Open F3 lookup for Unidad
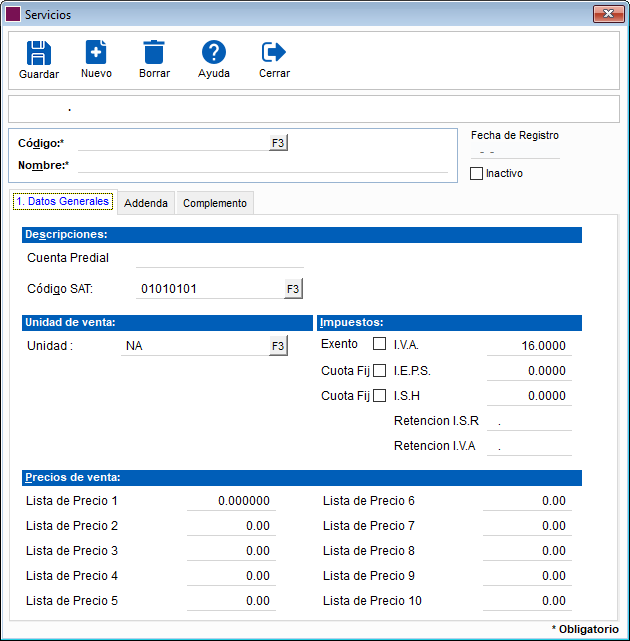Viewport: 630px width, 641px height. pyautogui.click(x=278, y=346)
